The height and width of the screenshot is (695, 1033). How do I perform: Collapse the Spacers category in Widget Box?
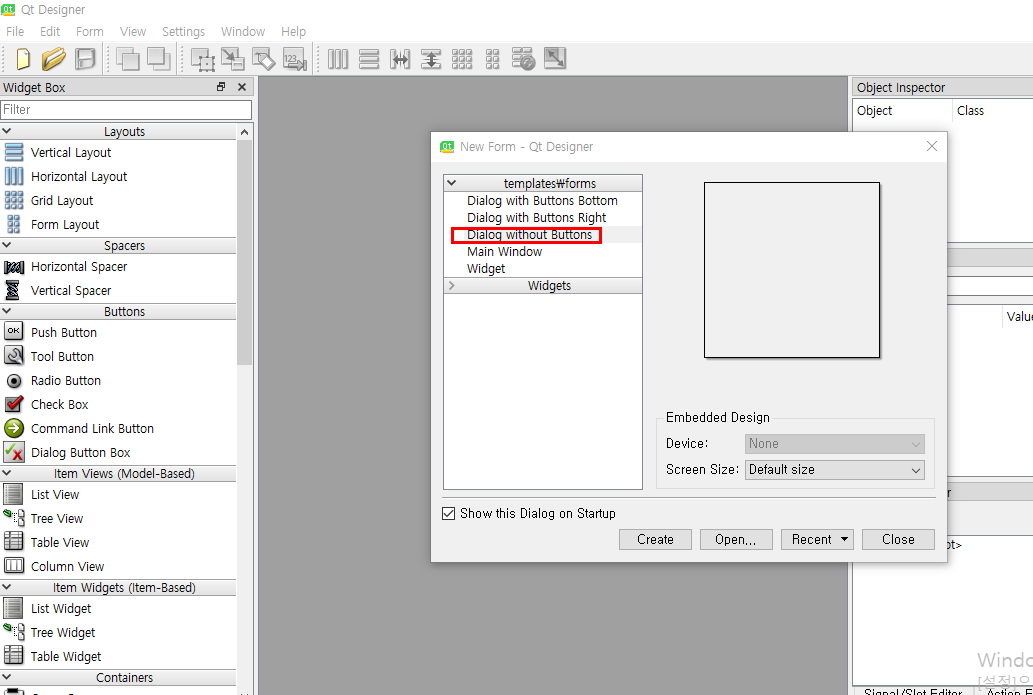7,245
